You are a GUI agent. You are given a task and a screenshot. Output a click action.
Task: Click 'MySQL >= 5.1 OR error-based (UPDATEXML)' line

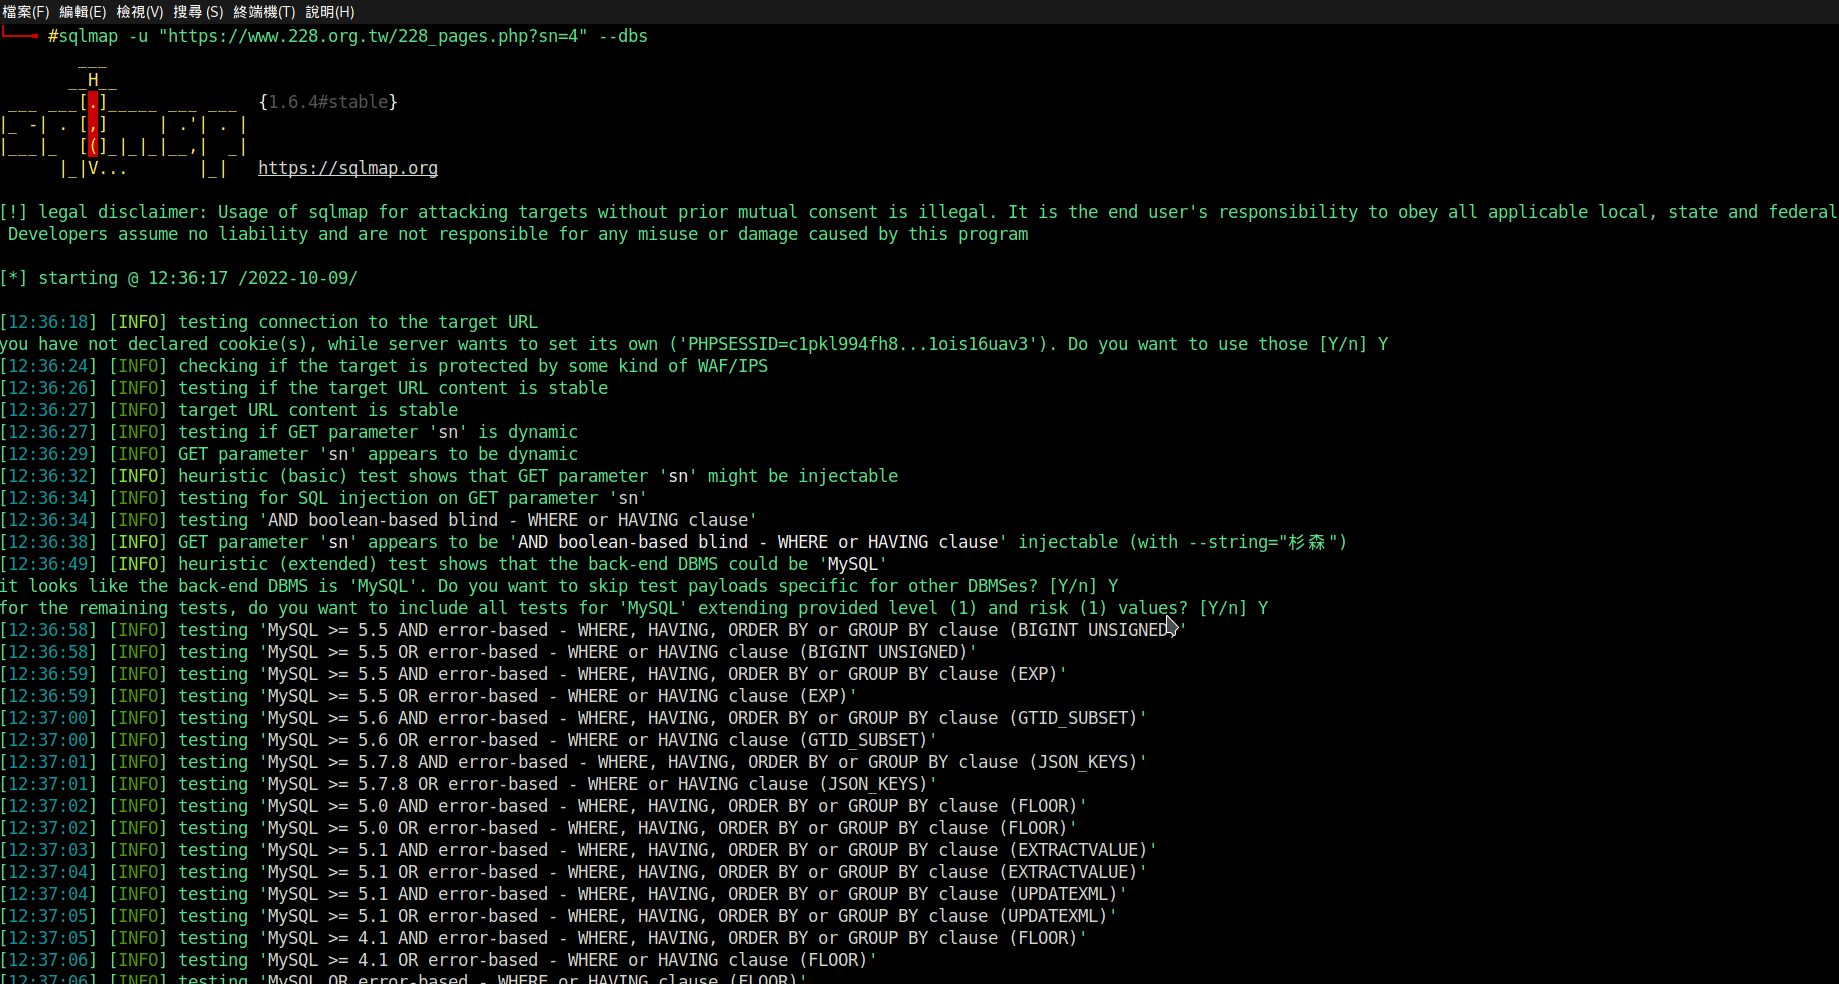click(x=559, y=916)
